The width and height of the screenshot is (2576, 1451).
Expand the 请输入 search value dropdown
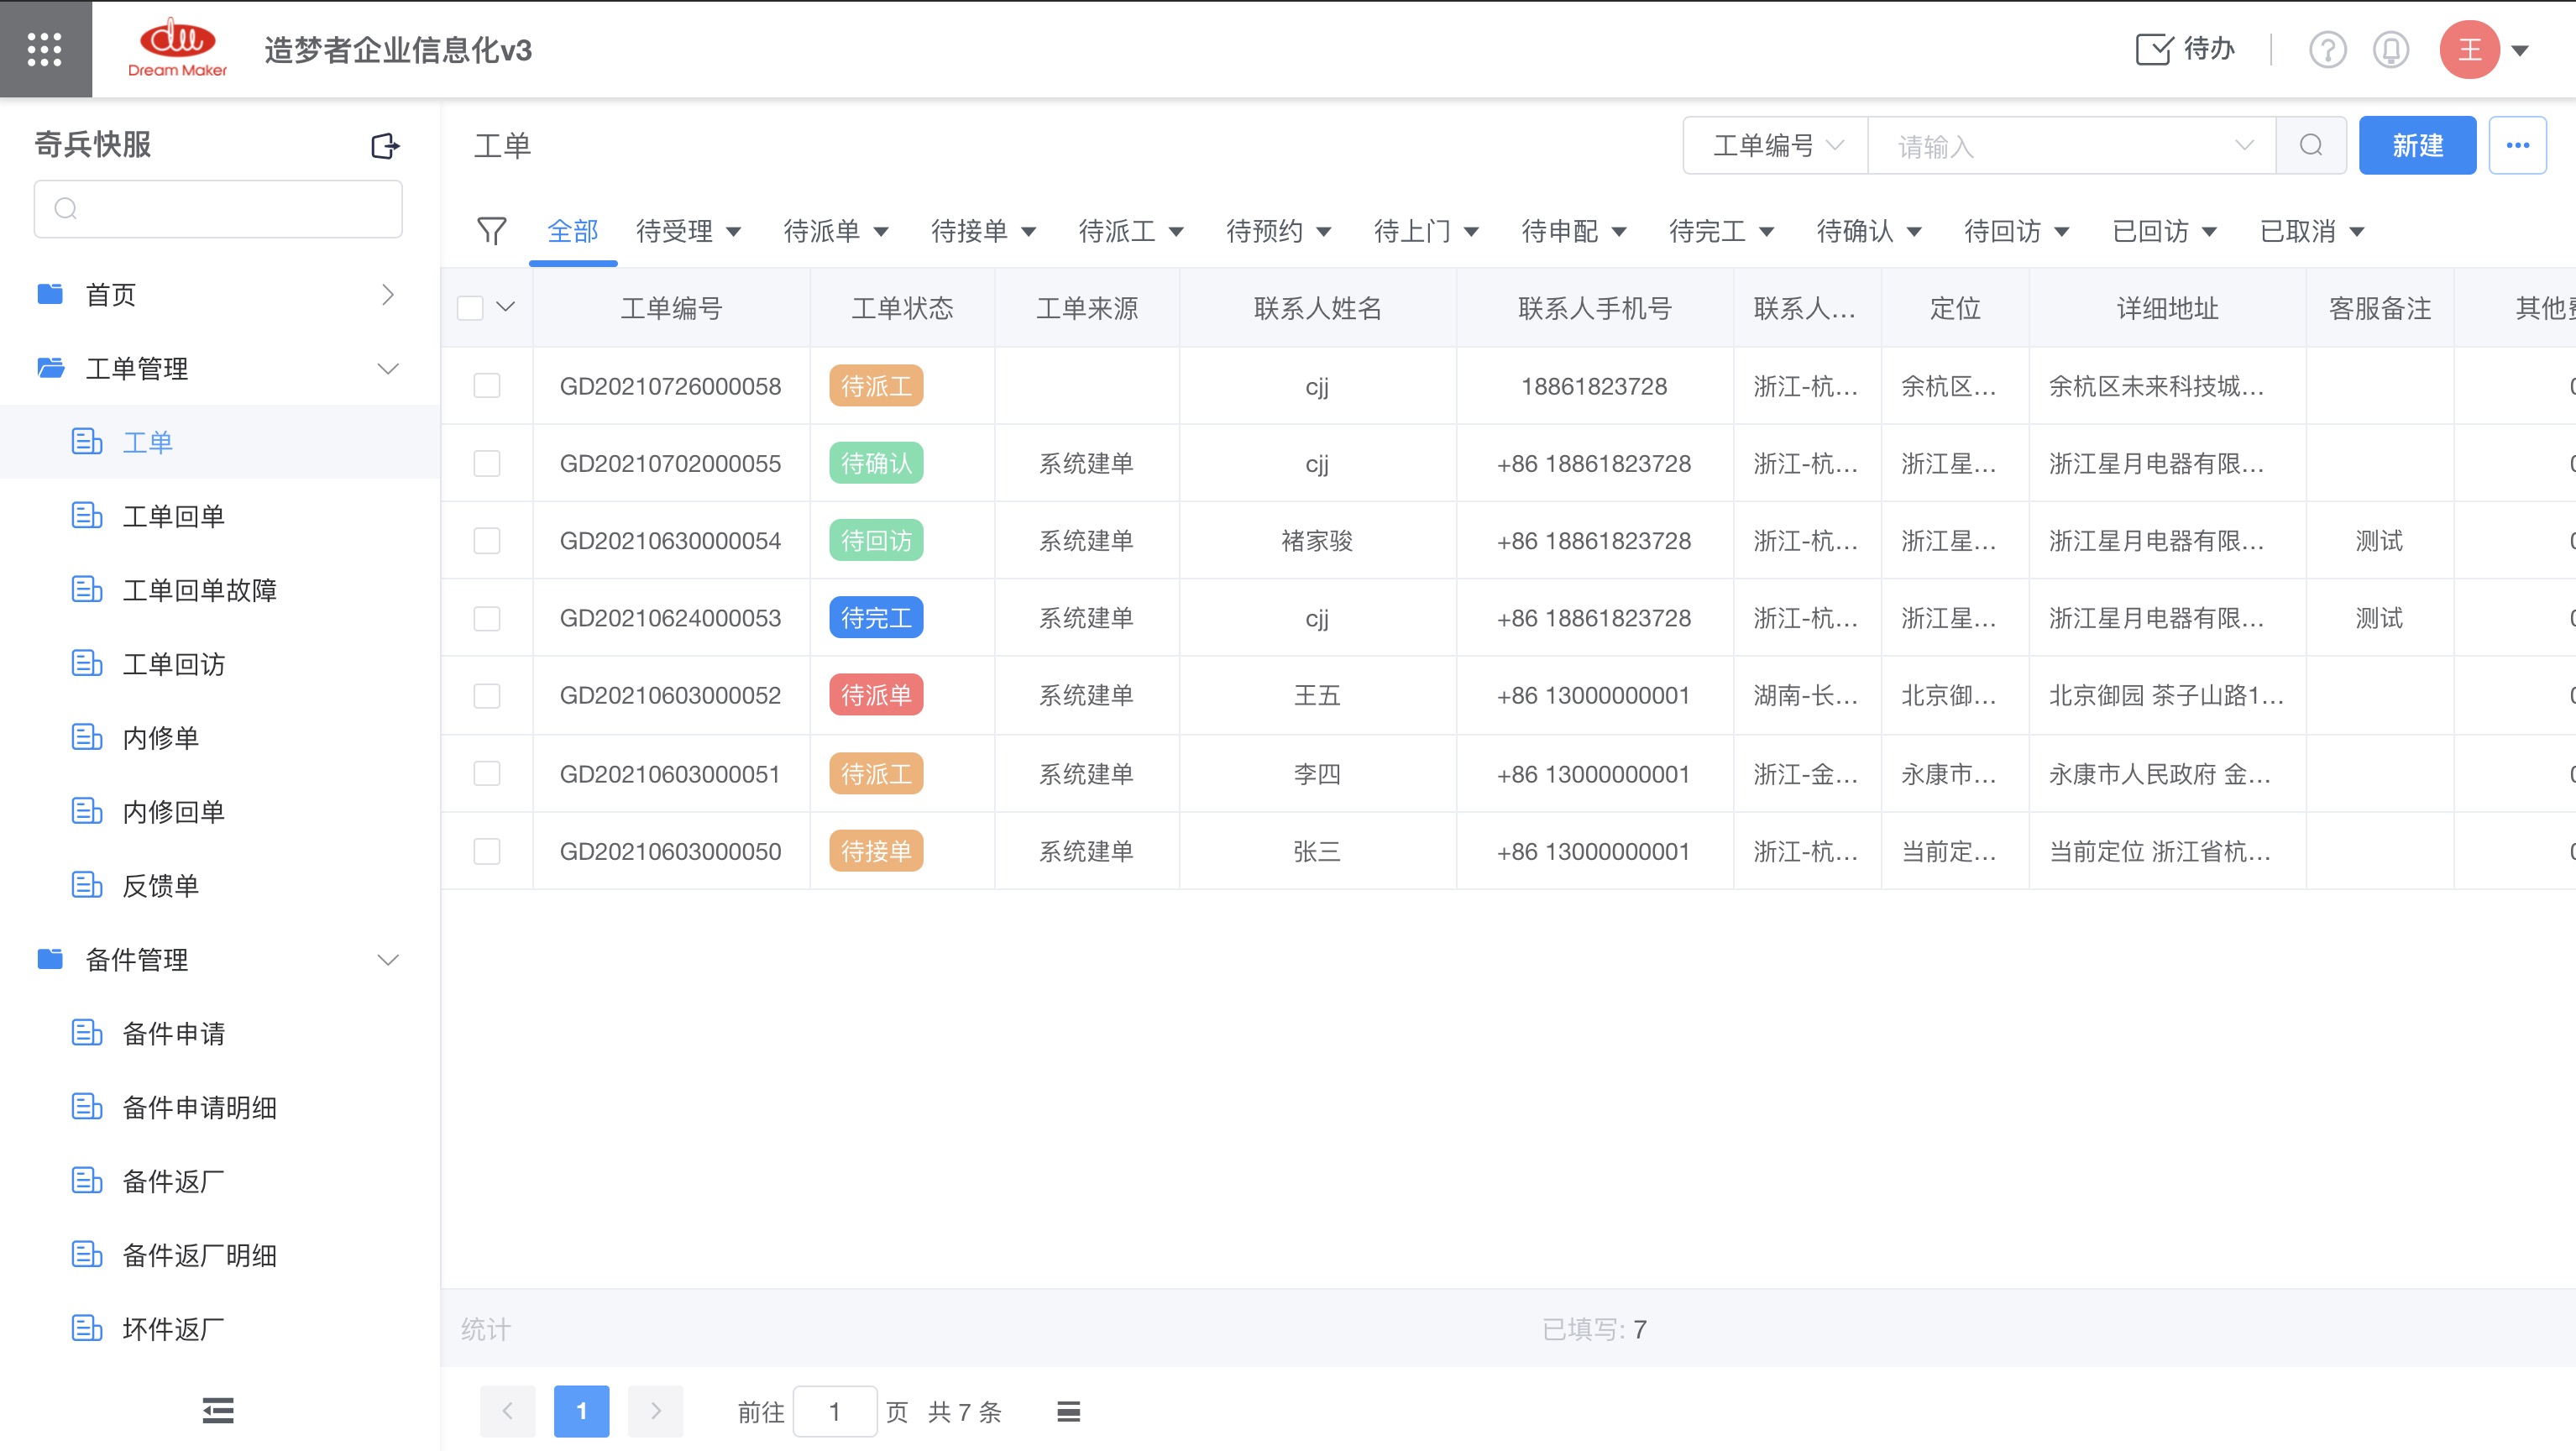[2244, 145]
